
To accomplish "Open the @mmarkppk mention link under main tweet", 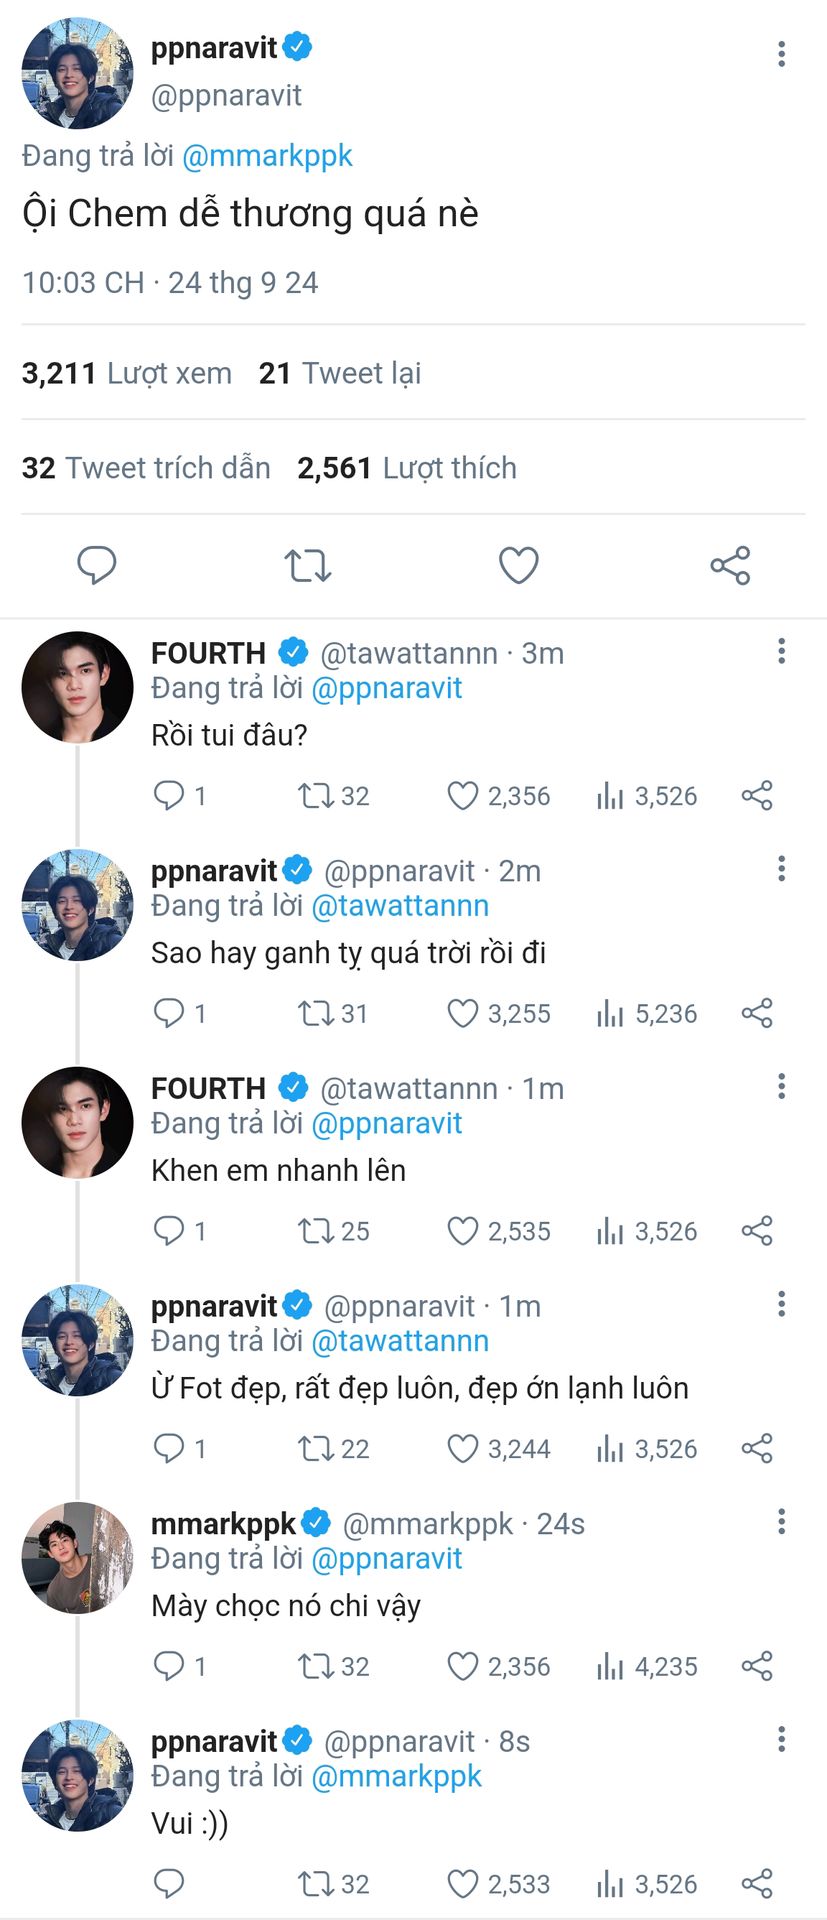I will click(267, 156).
